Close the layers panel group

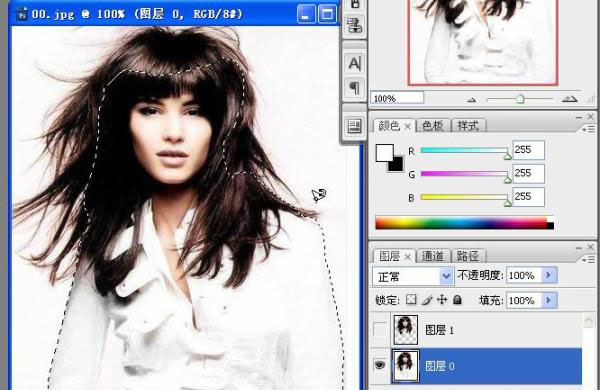click(x=590, y=247)
